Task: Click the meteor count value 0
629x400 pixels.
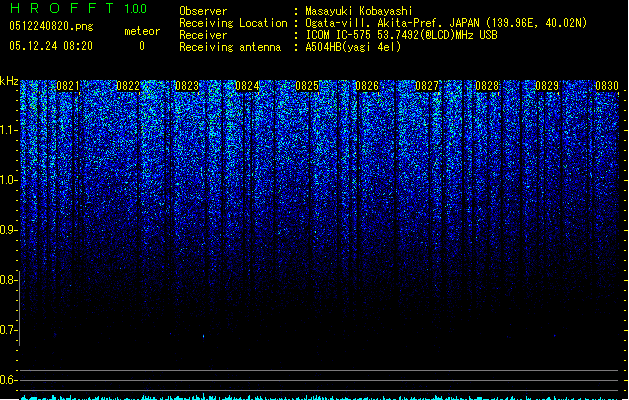Action: click(x=142, y=46)
